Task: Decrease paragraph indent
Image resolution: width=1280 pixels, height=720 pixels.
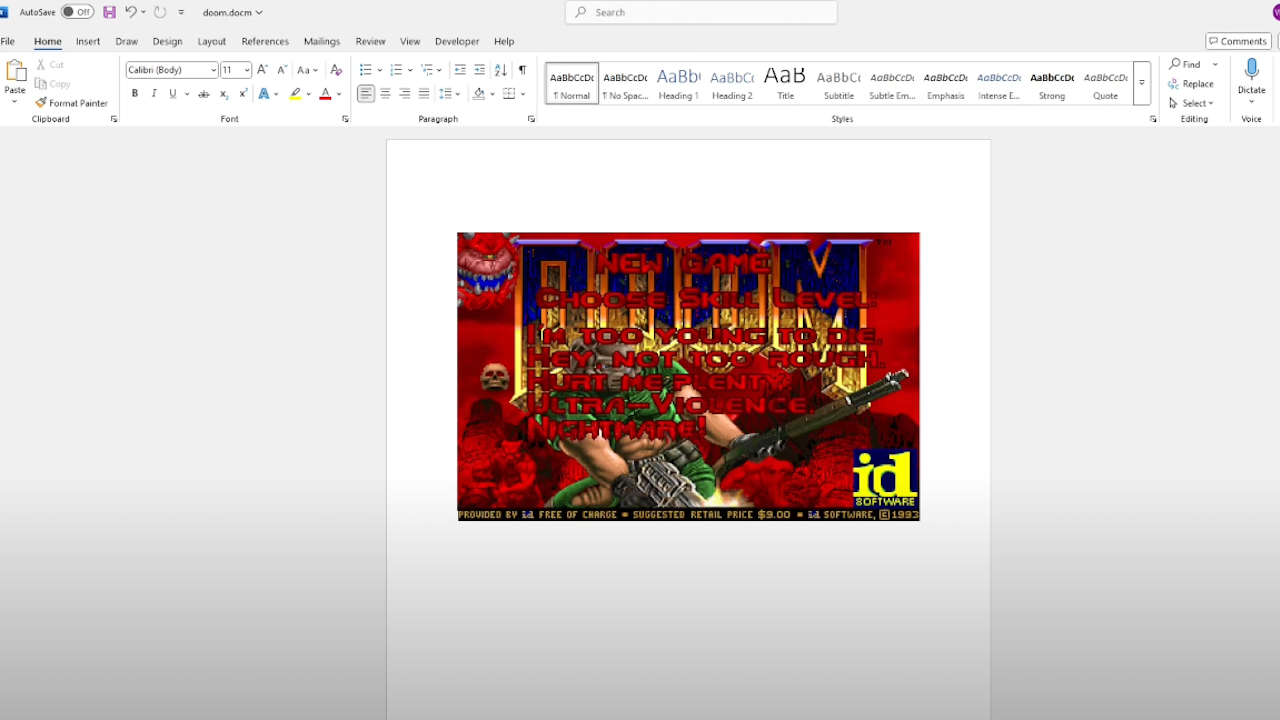Action: tap(460, 70)
